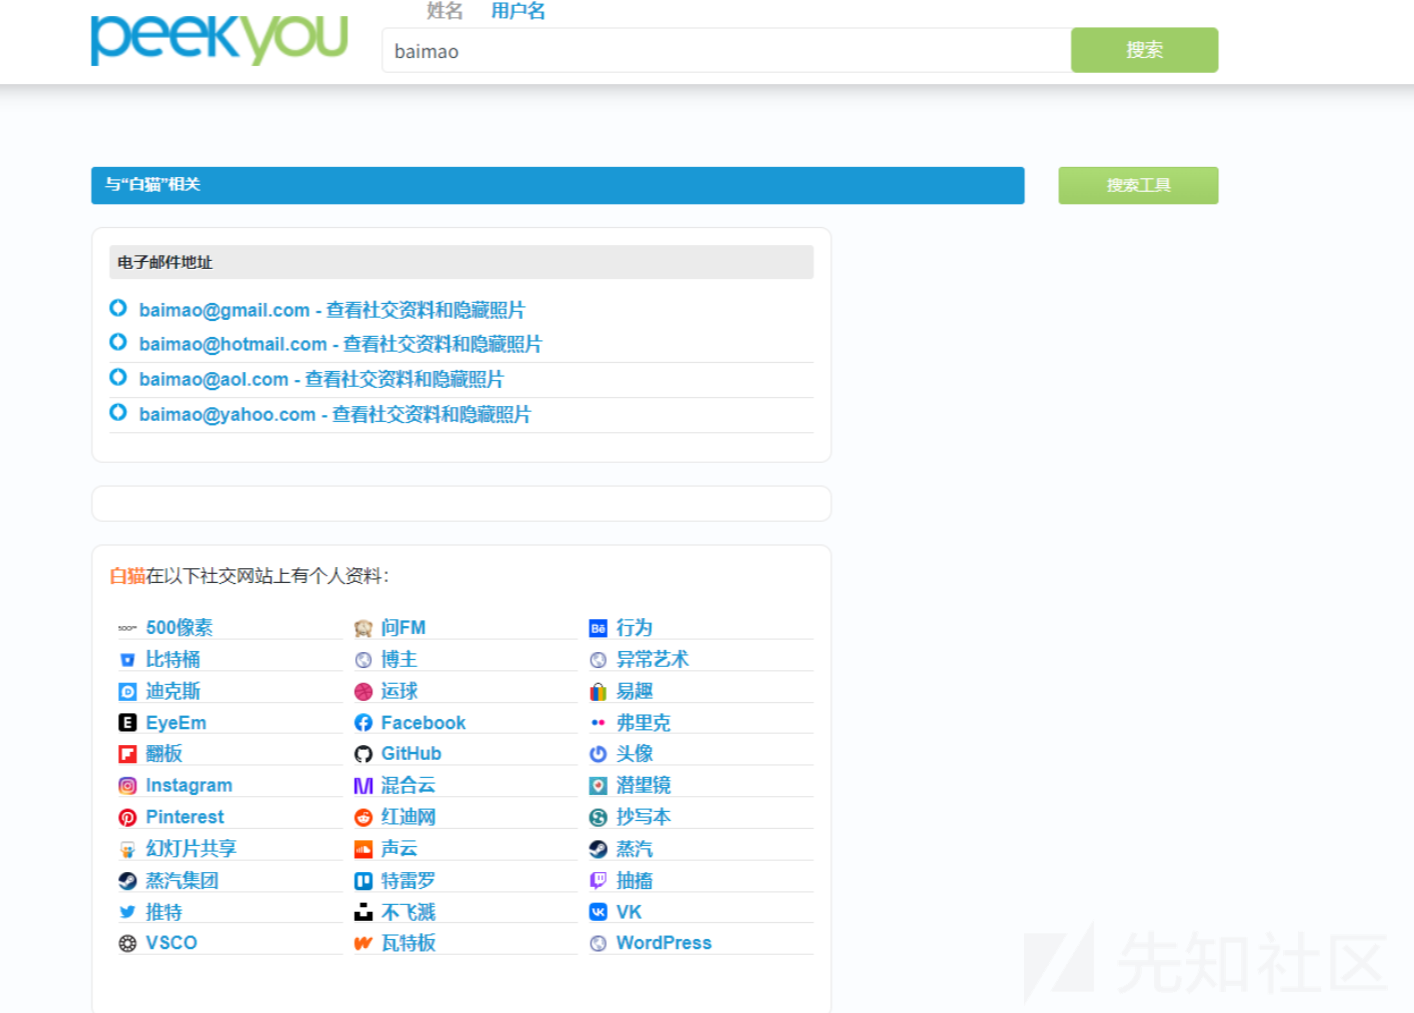Open the EyeEm profile link

tap(176, 723)
